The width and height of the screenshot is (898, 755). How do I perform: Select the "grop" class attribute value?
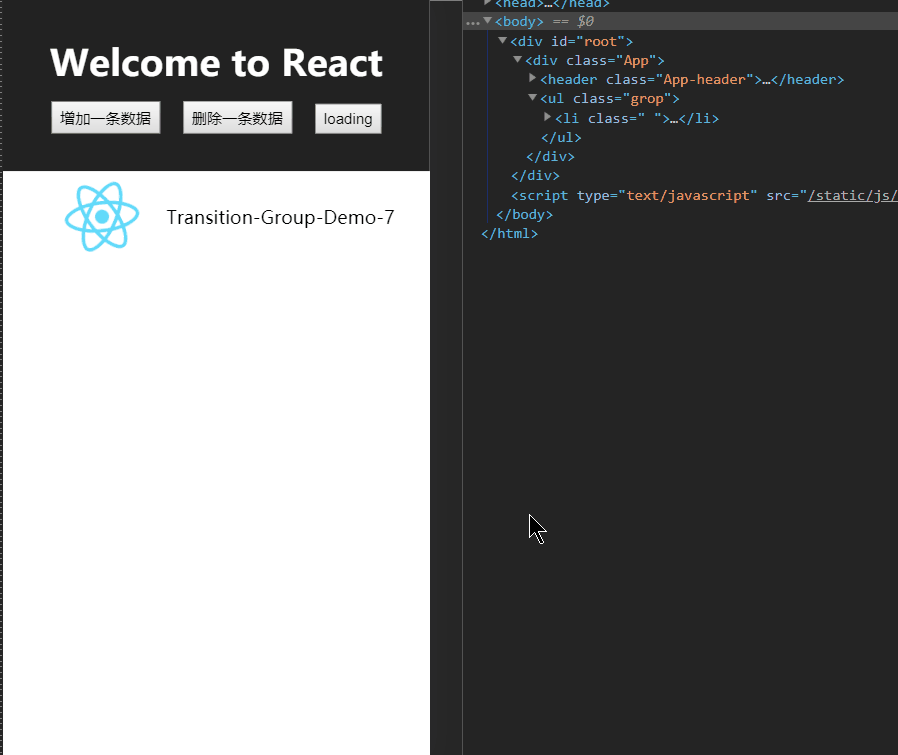647,99
